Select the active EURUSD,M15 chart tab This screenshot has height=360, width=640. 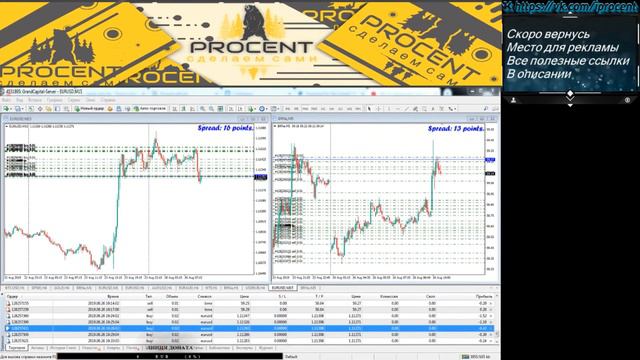pos(282,288)
